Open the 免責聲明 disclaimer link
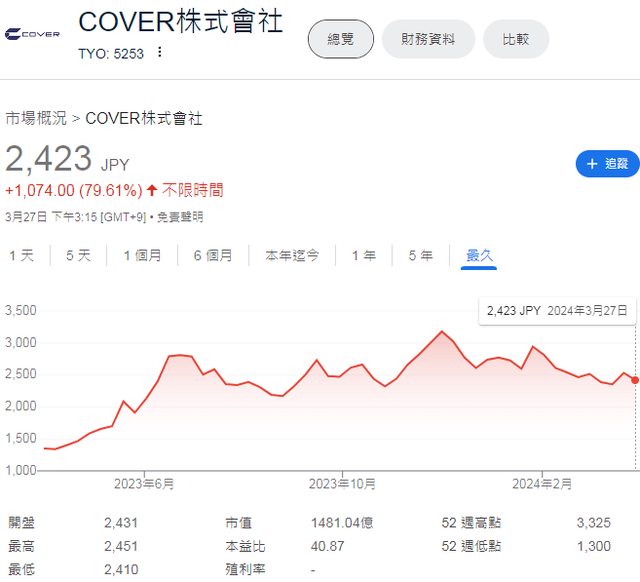This screenshot has height=582, width=640. 180,217
